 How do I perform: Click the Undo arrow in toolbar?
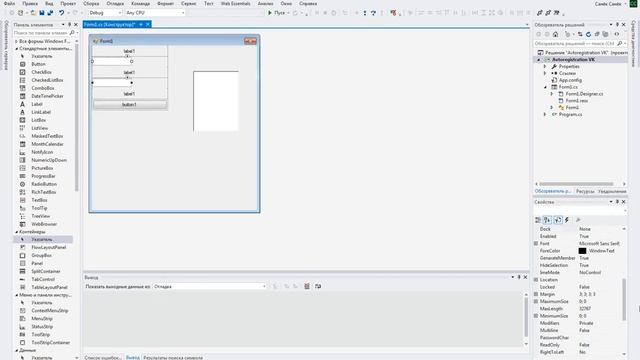[x=61, y=13]
